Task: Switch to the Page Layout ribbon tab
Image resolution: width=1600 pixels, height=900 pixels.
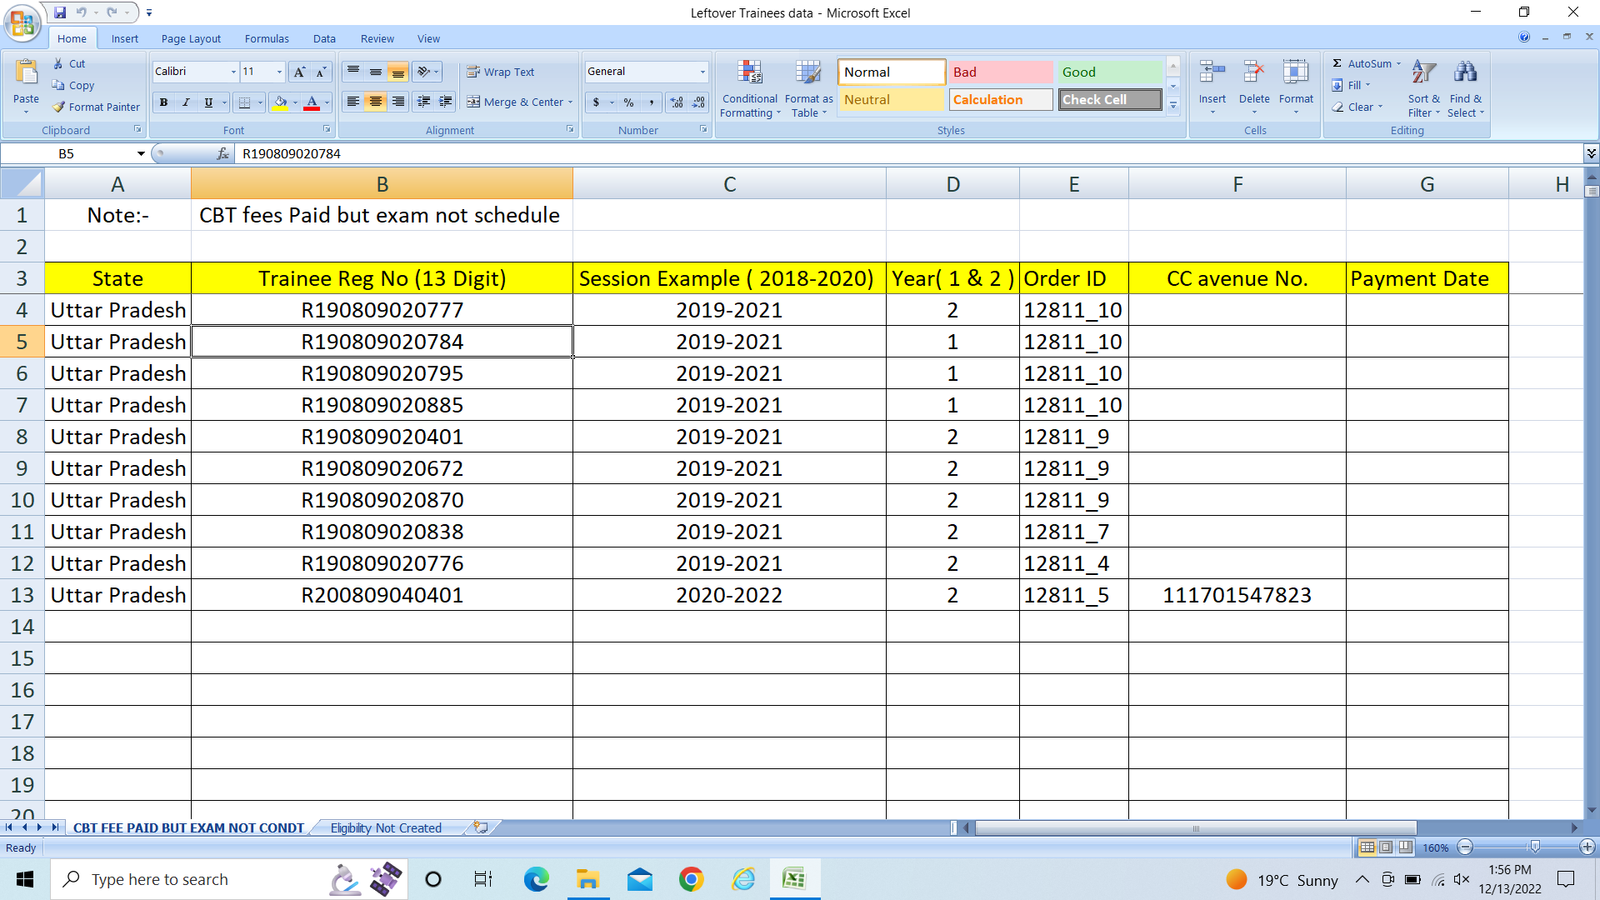Action: pyautogui.click(x=191, y=39)
